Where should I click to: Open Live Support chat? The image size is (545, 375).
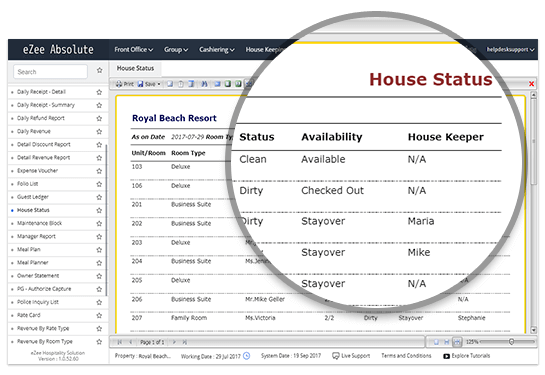(x=351, y=356)
